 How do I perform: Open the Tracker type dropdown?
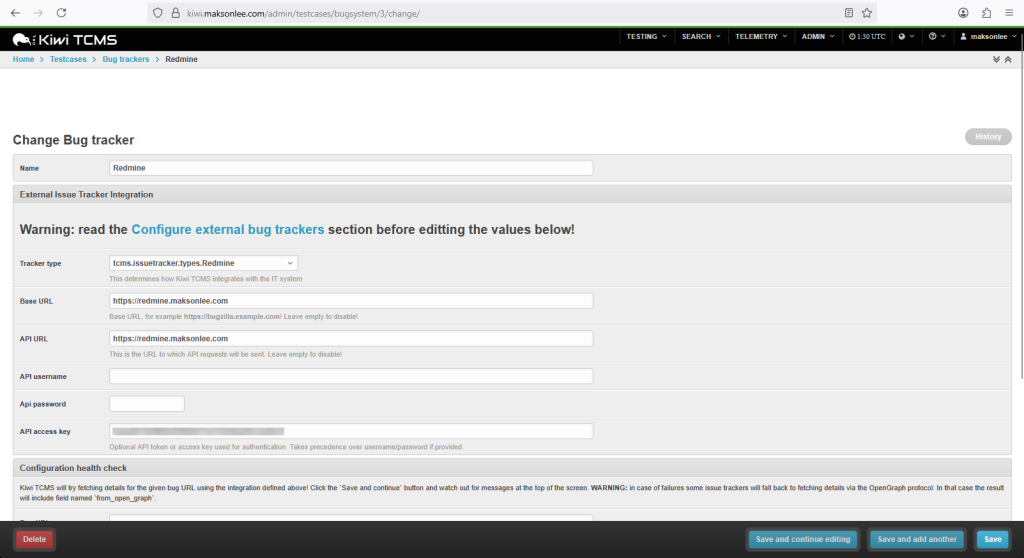pos(203,263)
